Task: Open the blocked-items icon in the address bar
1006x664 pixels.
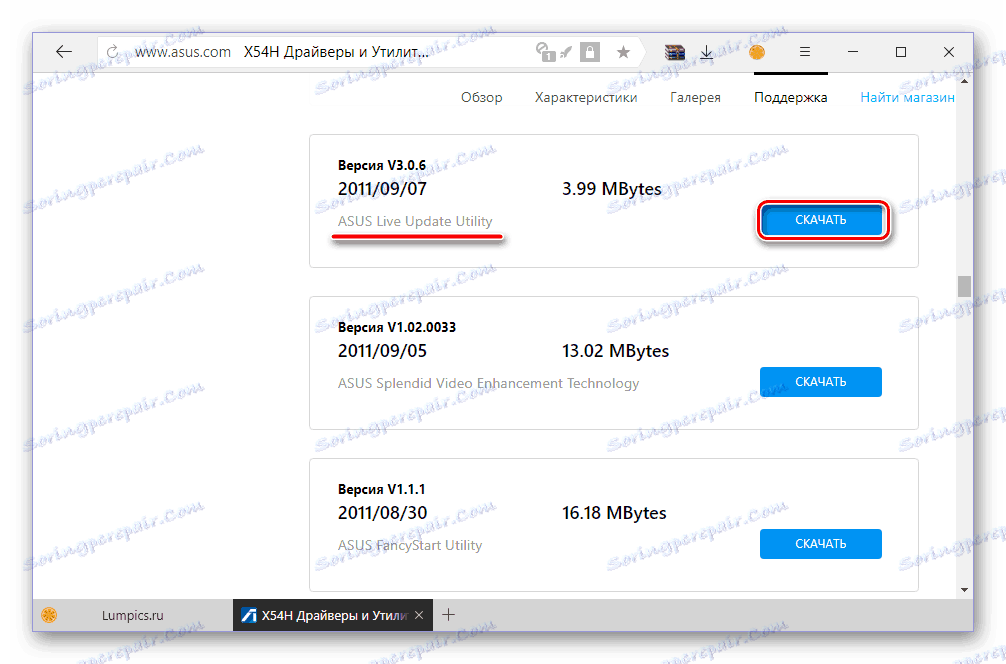Action: pyautogui.click(x=545, y=52)
